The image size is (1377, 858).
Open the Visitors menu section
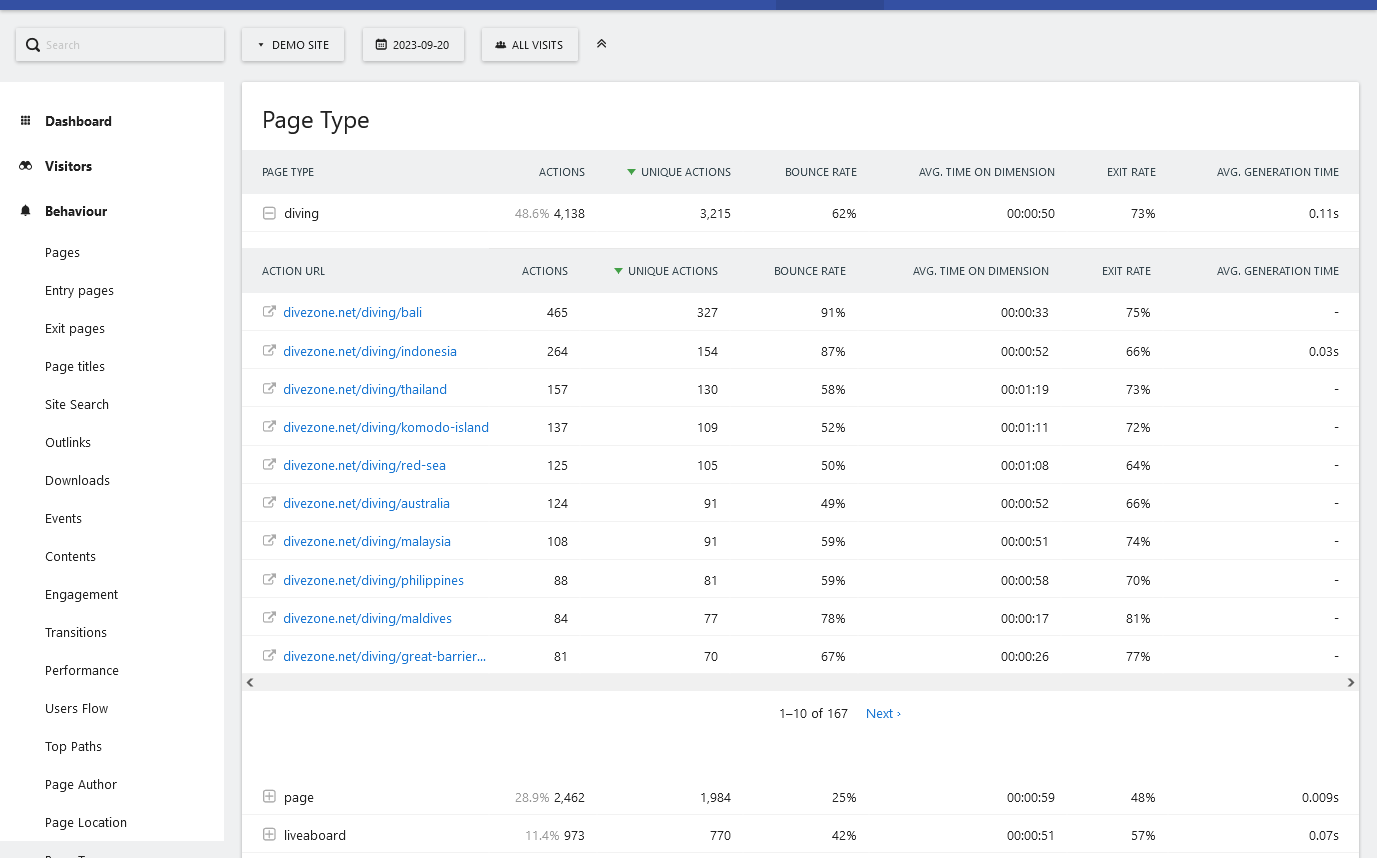(68, 166)
